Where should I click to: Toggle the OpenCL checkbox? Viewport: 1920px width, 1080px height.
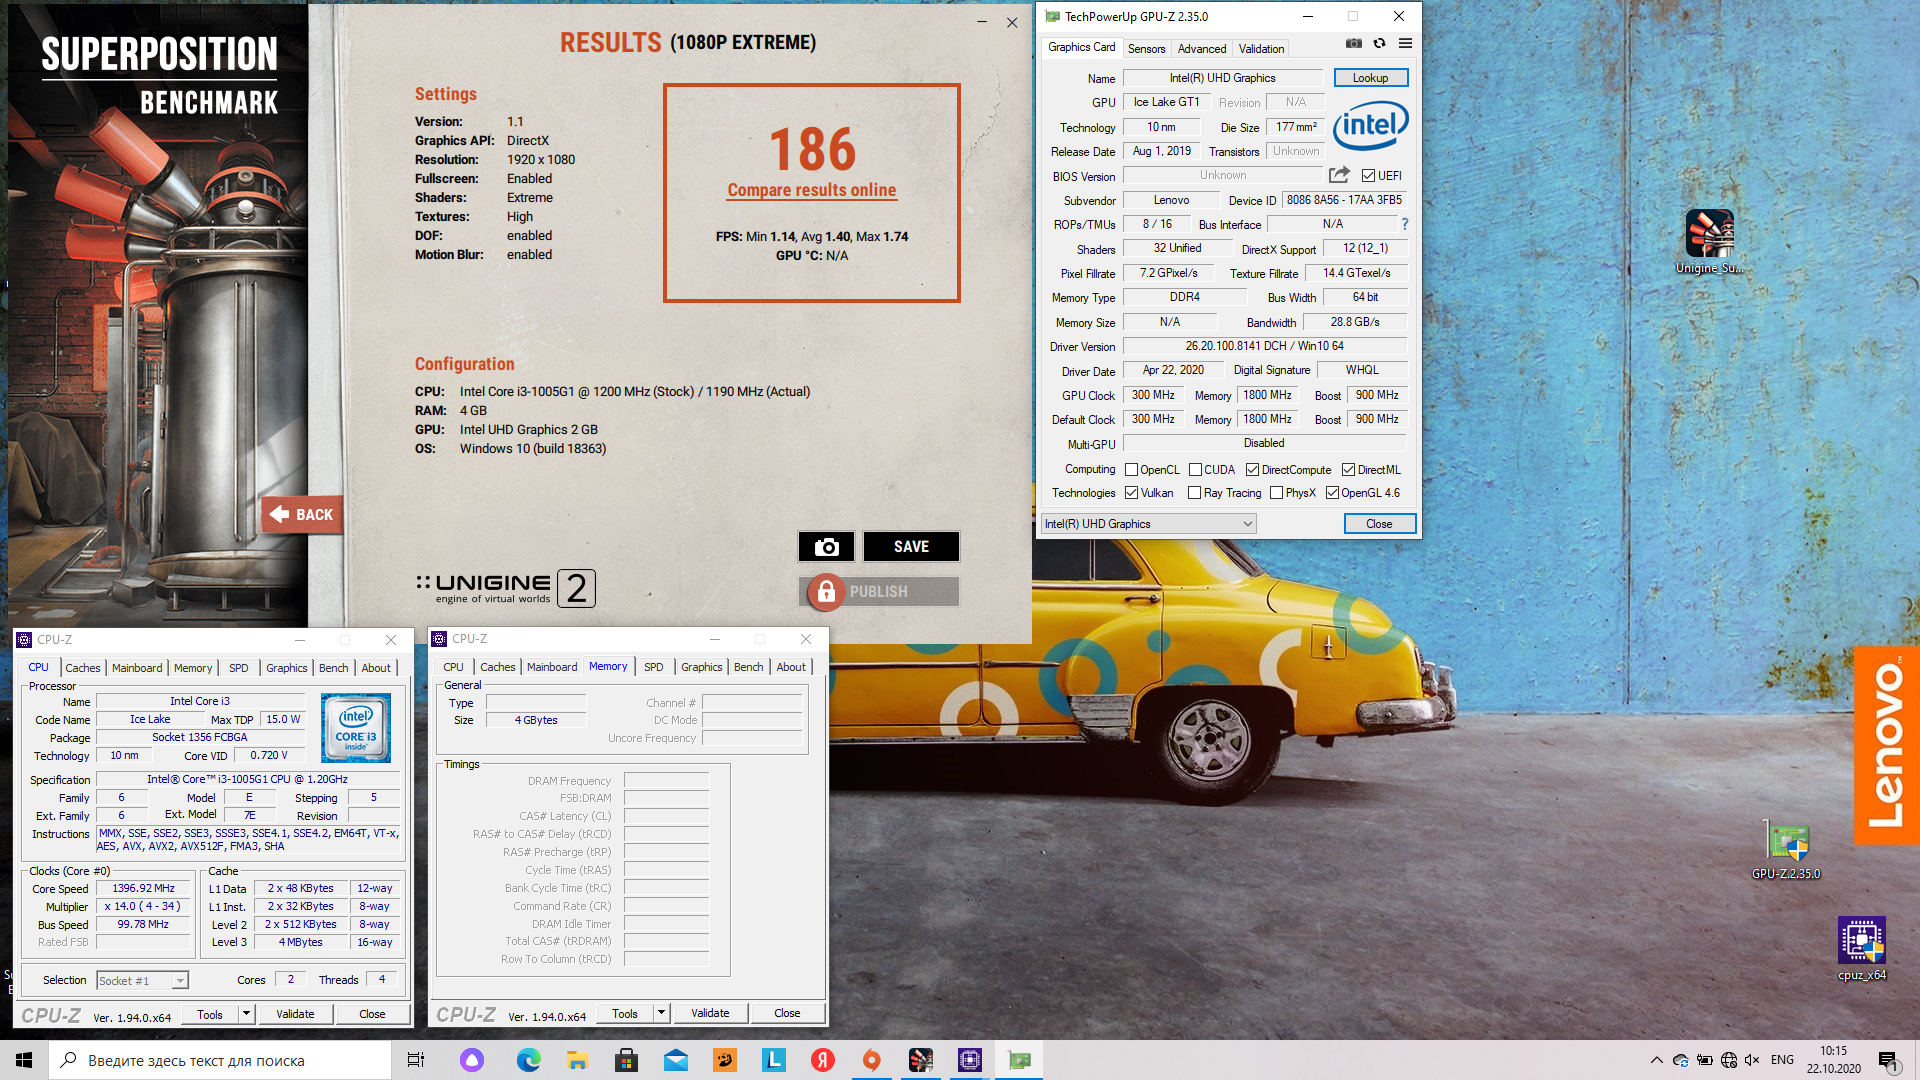(1132, 470)
